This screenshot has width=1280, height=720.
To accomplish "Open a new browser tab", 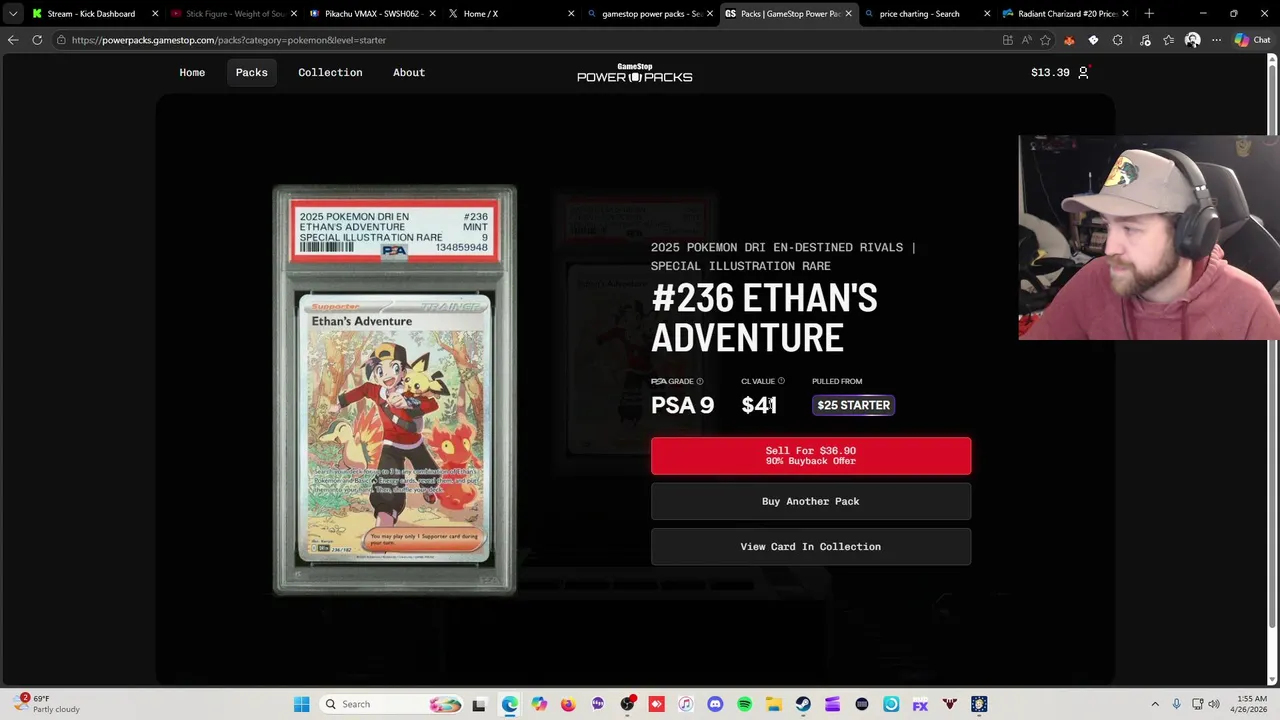I will pyautogui.click(x=1149, y=14).
